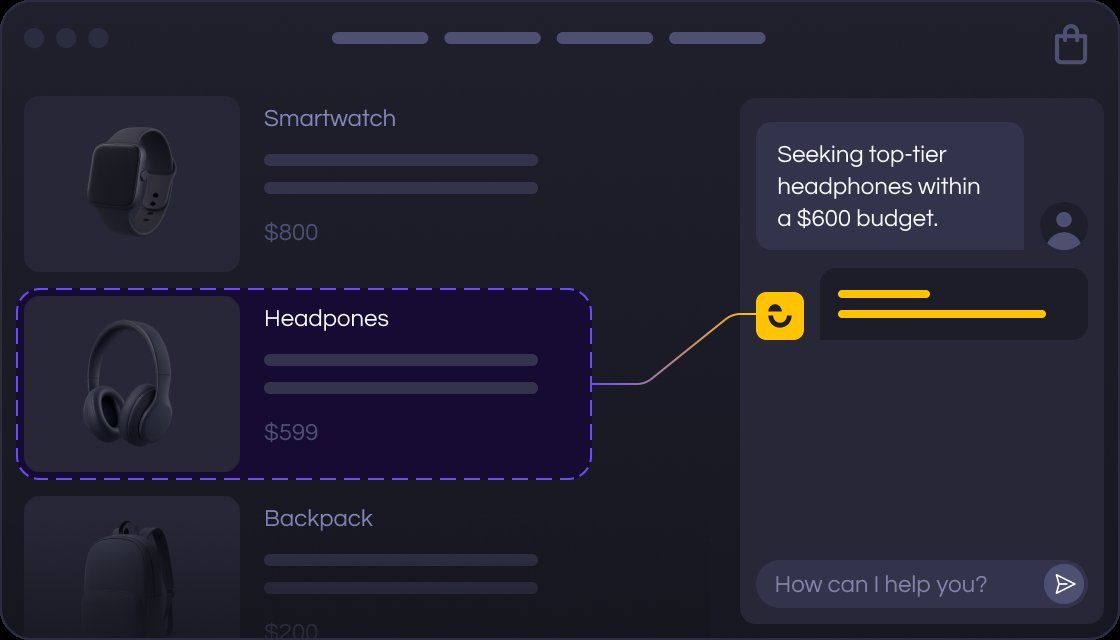Image resolution: width=1120 pixels, height=640 pixels.
Task: Click the yellow smiley chatbot icon
Action: pyautogui.click(x=780, y=316)
